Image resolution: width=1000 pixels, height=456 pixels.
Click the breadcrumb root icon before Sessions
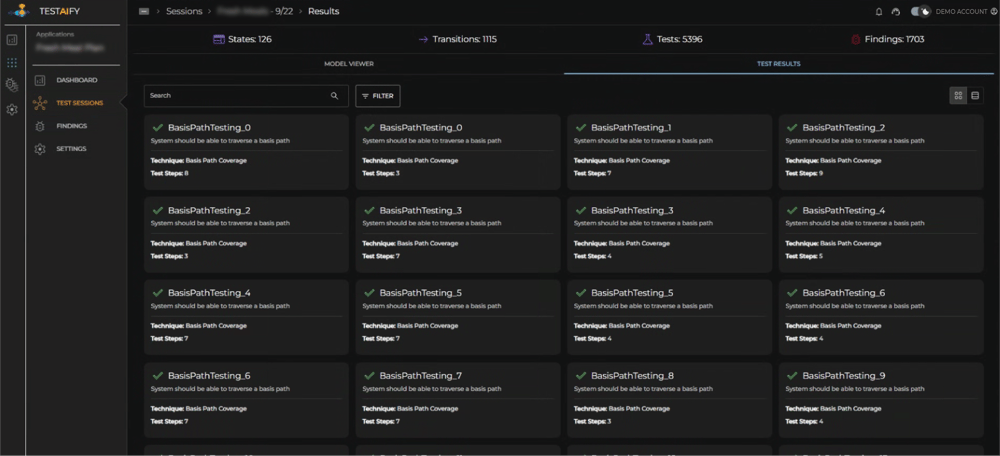pos(144,11)
